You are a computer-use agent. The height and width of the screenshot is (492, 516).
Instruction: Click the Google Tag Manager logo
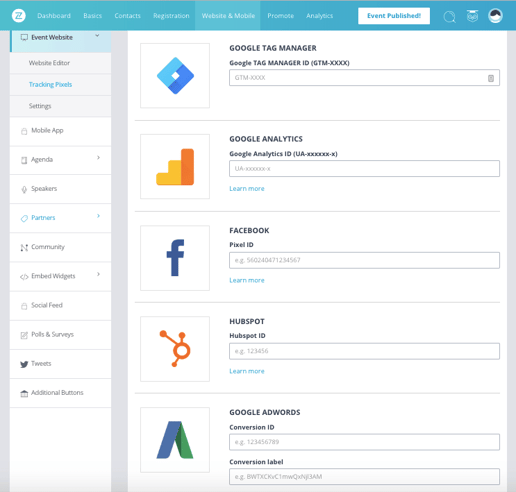pos(175,76)
